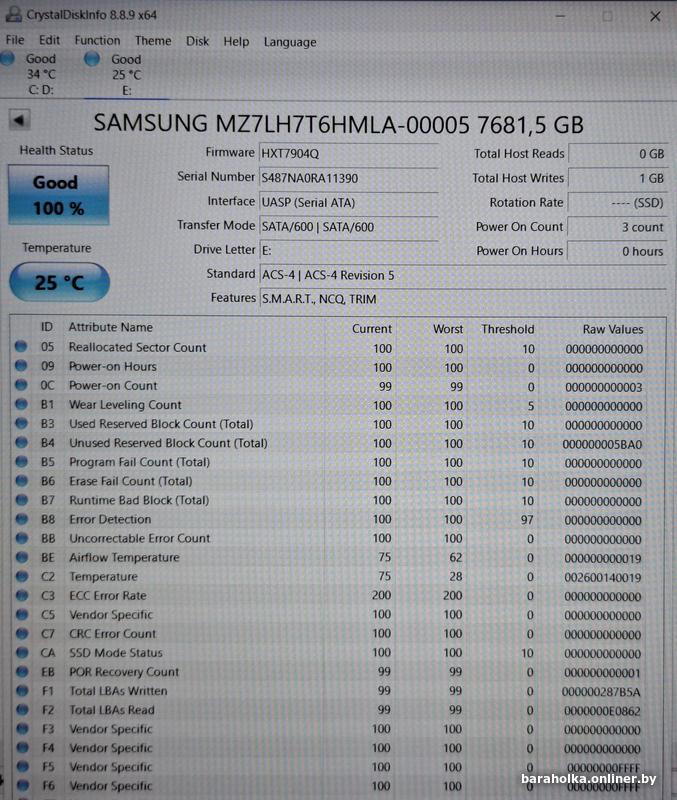Image resolution: width=677 pixels, height=800 pixels.
Task: Click the Power On Hours value
Action: tap(618, 252)
